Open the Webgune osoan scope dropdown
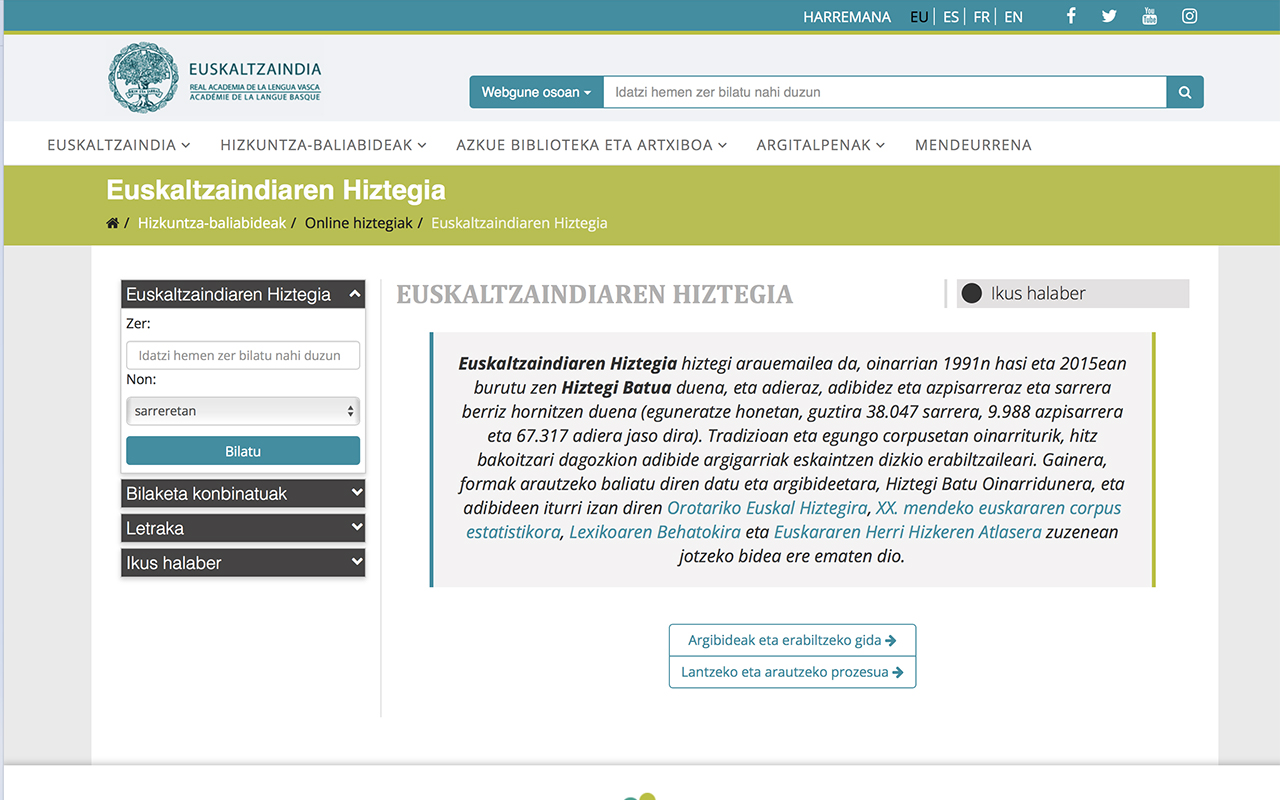This screenshot has height=800, width=1280. click(536, 92)
